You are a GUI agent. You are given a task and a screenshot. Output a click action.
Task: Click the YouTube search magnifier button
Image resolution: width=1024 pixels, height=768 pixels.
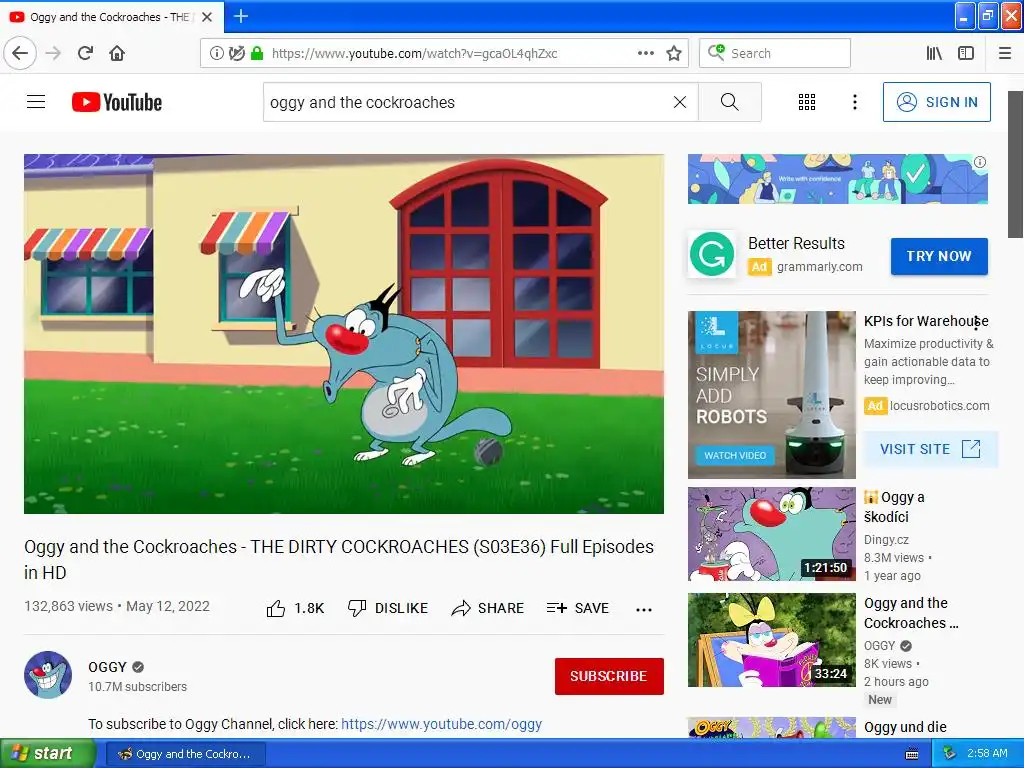[x=729, y=102]
